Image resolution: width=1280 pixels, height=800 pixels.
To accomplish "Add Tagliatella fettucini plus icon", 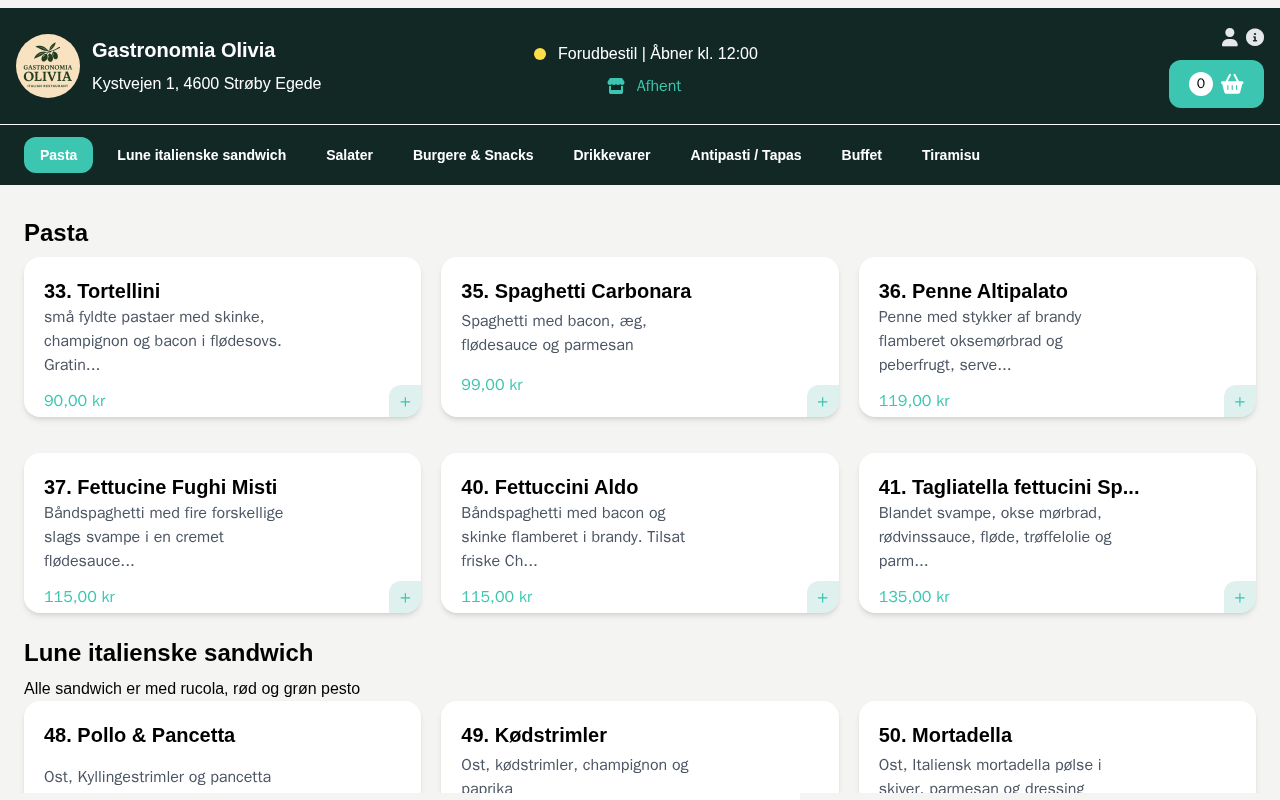I will pos(1239,597).
